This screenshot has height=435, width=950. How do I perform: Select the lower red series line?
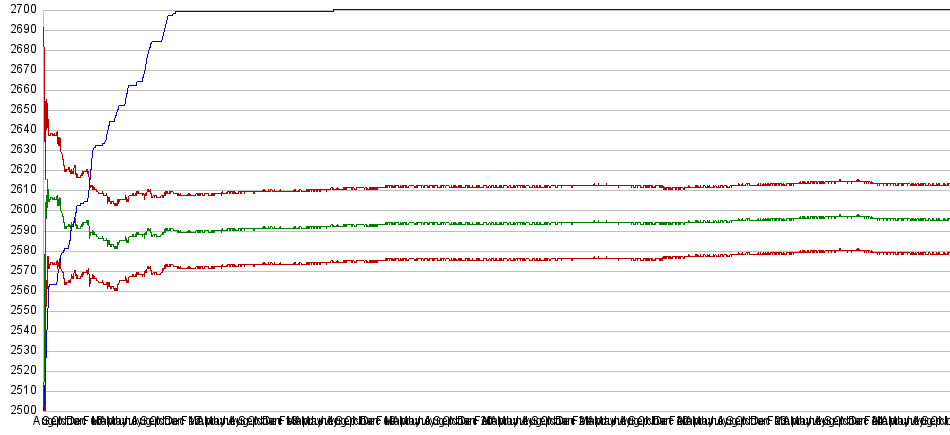[x=500, y=259]
